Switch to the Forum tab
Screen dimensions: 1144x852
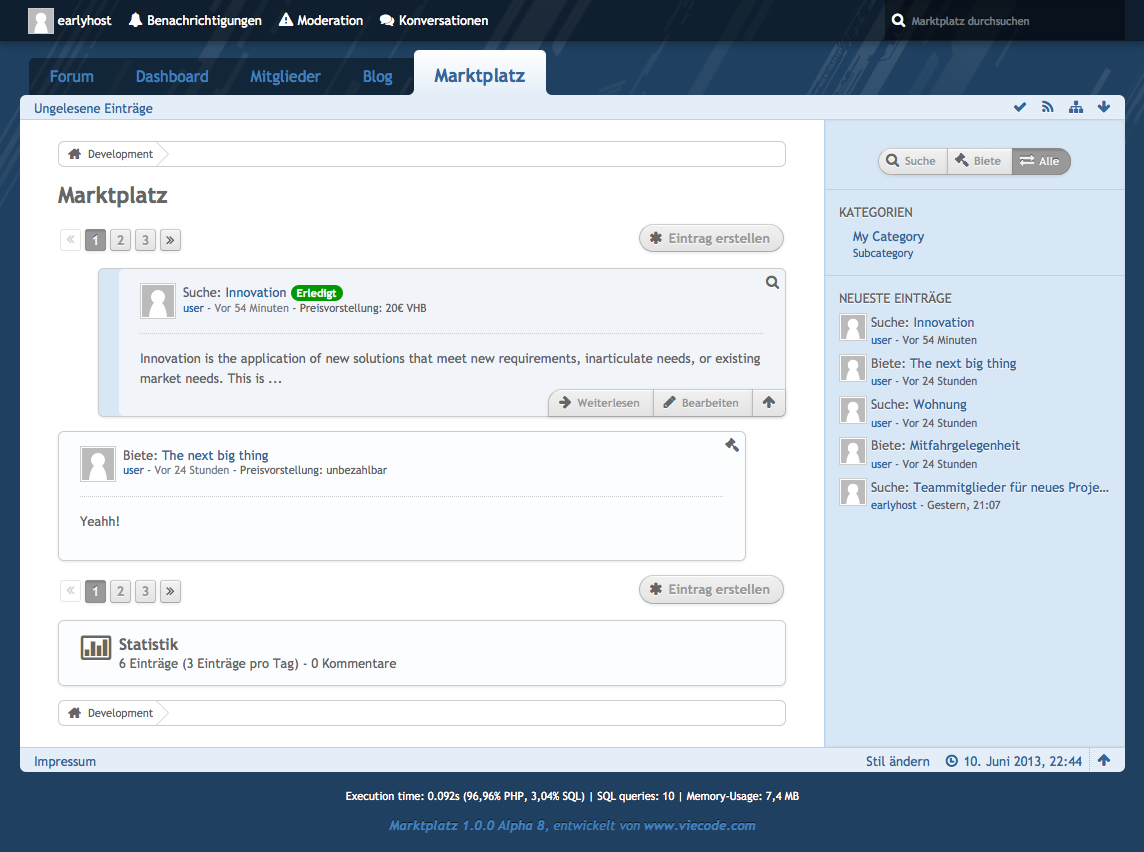(72, 76)
